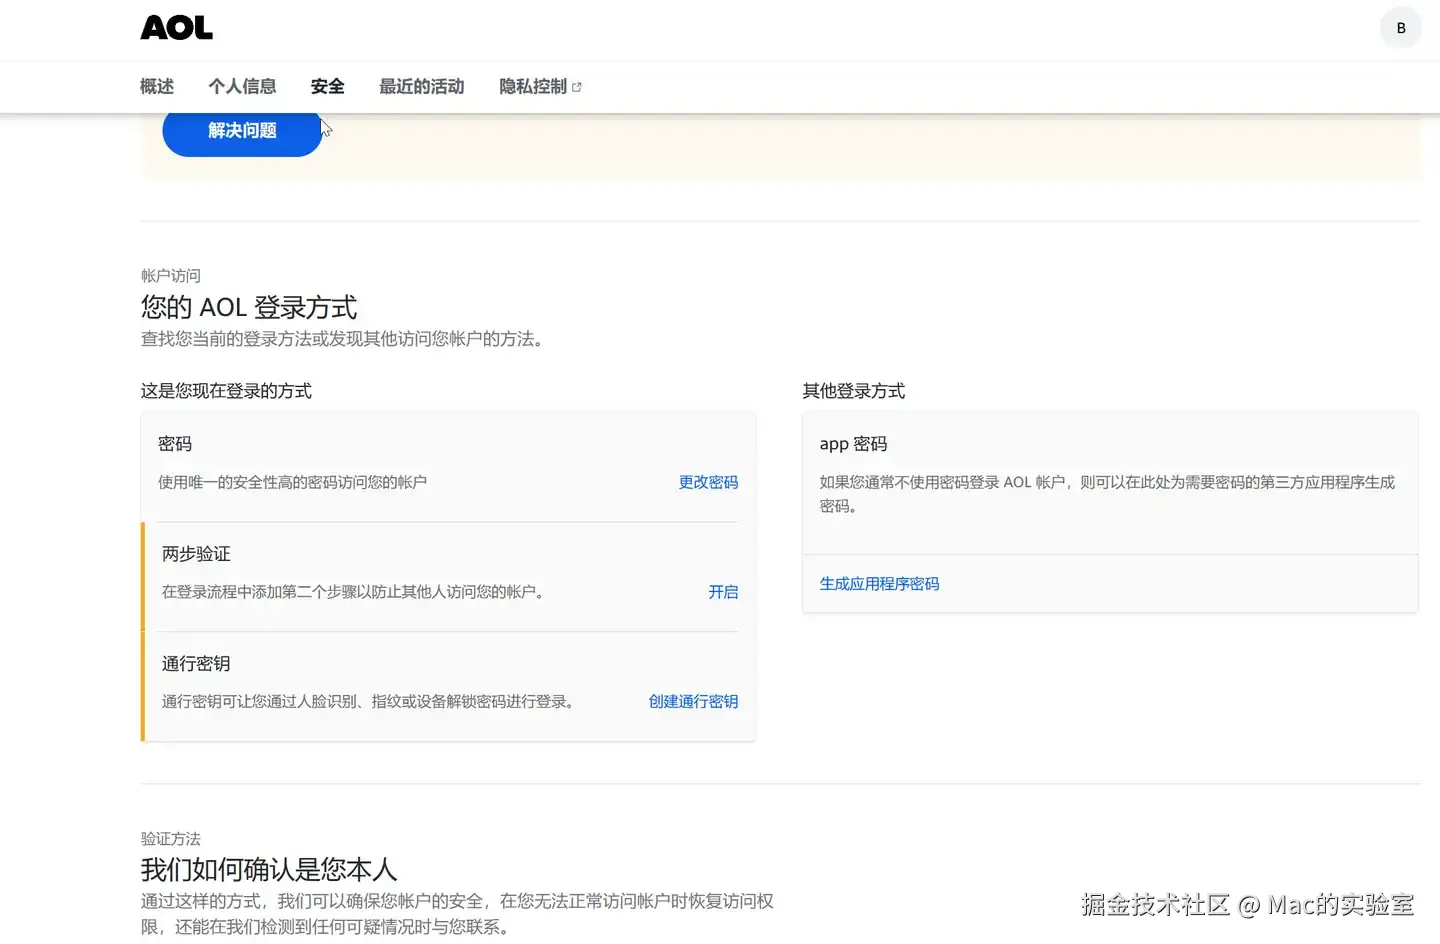Click the 帐户访问 section label
Screen dimensions: 1440x944
pos(170,276)
